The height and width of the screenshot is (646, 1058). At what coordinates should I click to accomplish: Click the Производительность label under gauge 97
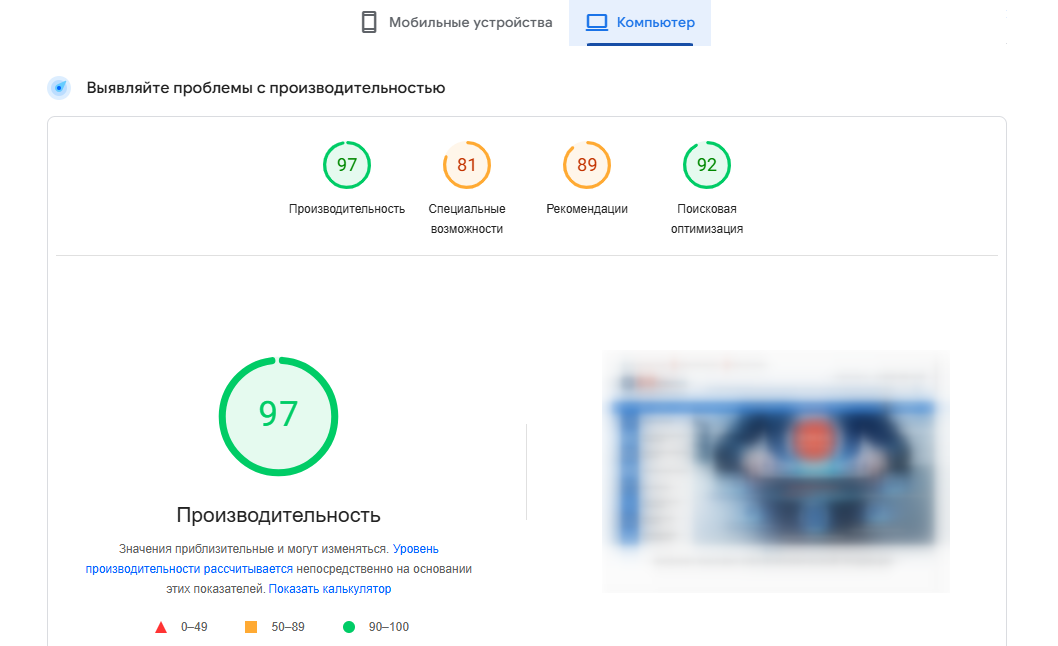347,209
